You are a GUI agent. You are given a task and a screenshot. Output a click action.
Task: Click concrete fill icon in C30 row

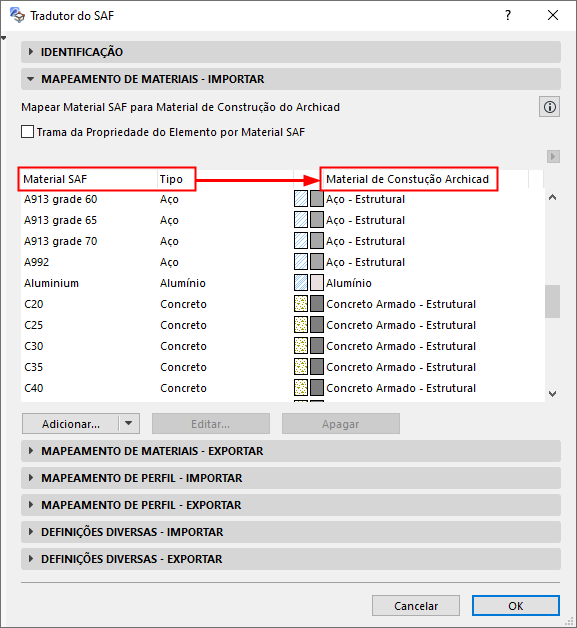[301, 346]
